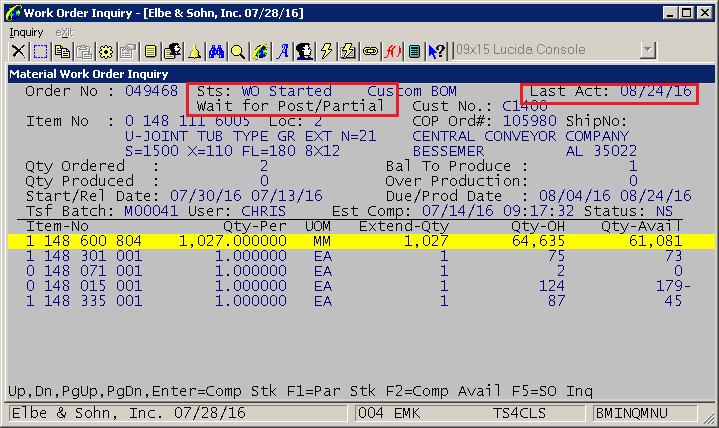The image size is (719, 428).
Task: Click the lightning bolt with page icon
Action: (348, 51)
